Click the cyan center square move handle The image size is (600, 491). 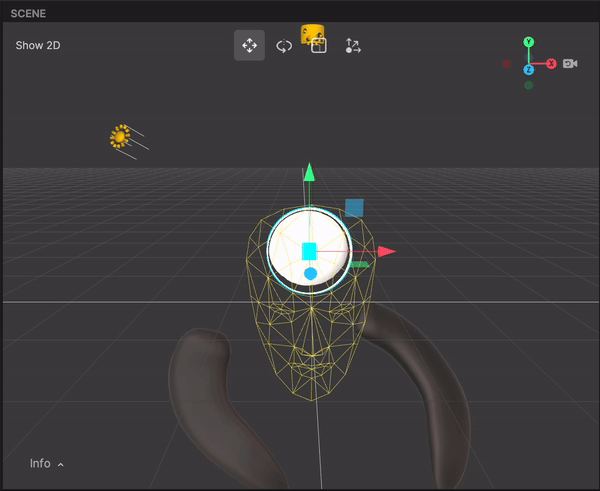309,251
